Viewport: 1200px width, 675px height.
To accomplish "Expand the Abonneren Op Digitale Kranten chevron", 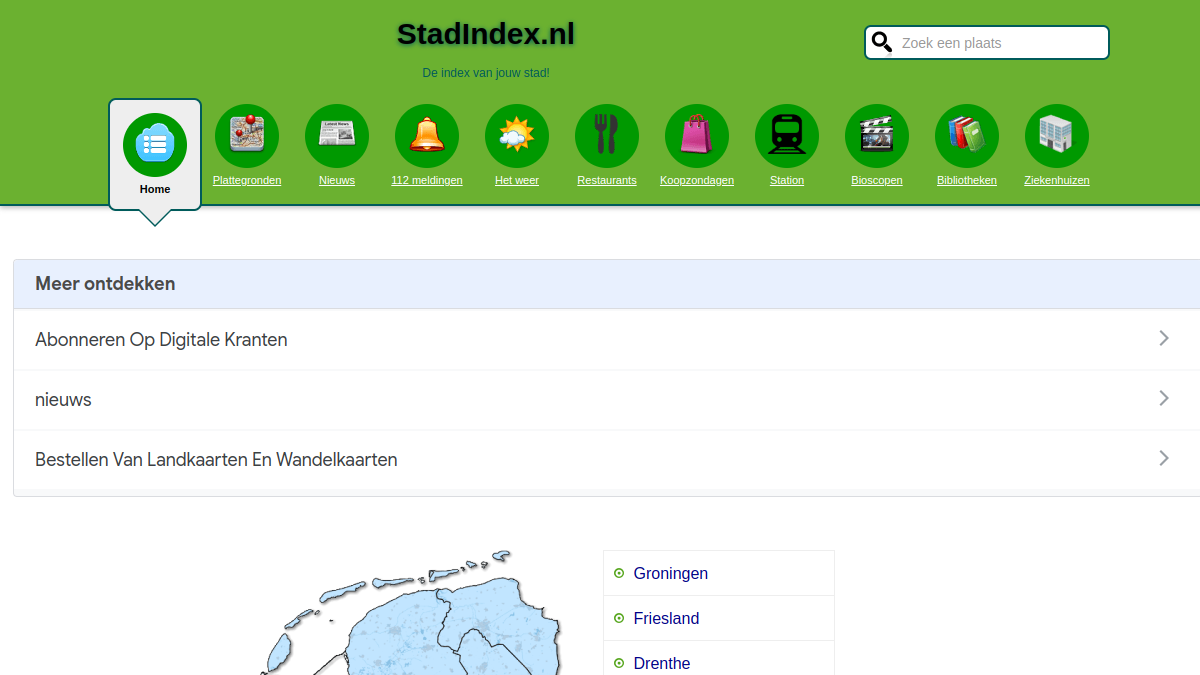I will (x=1164, y=338).
